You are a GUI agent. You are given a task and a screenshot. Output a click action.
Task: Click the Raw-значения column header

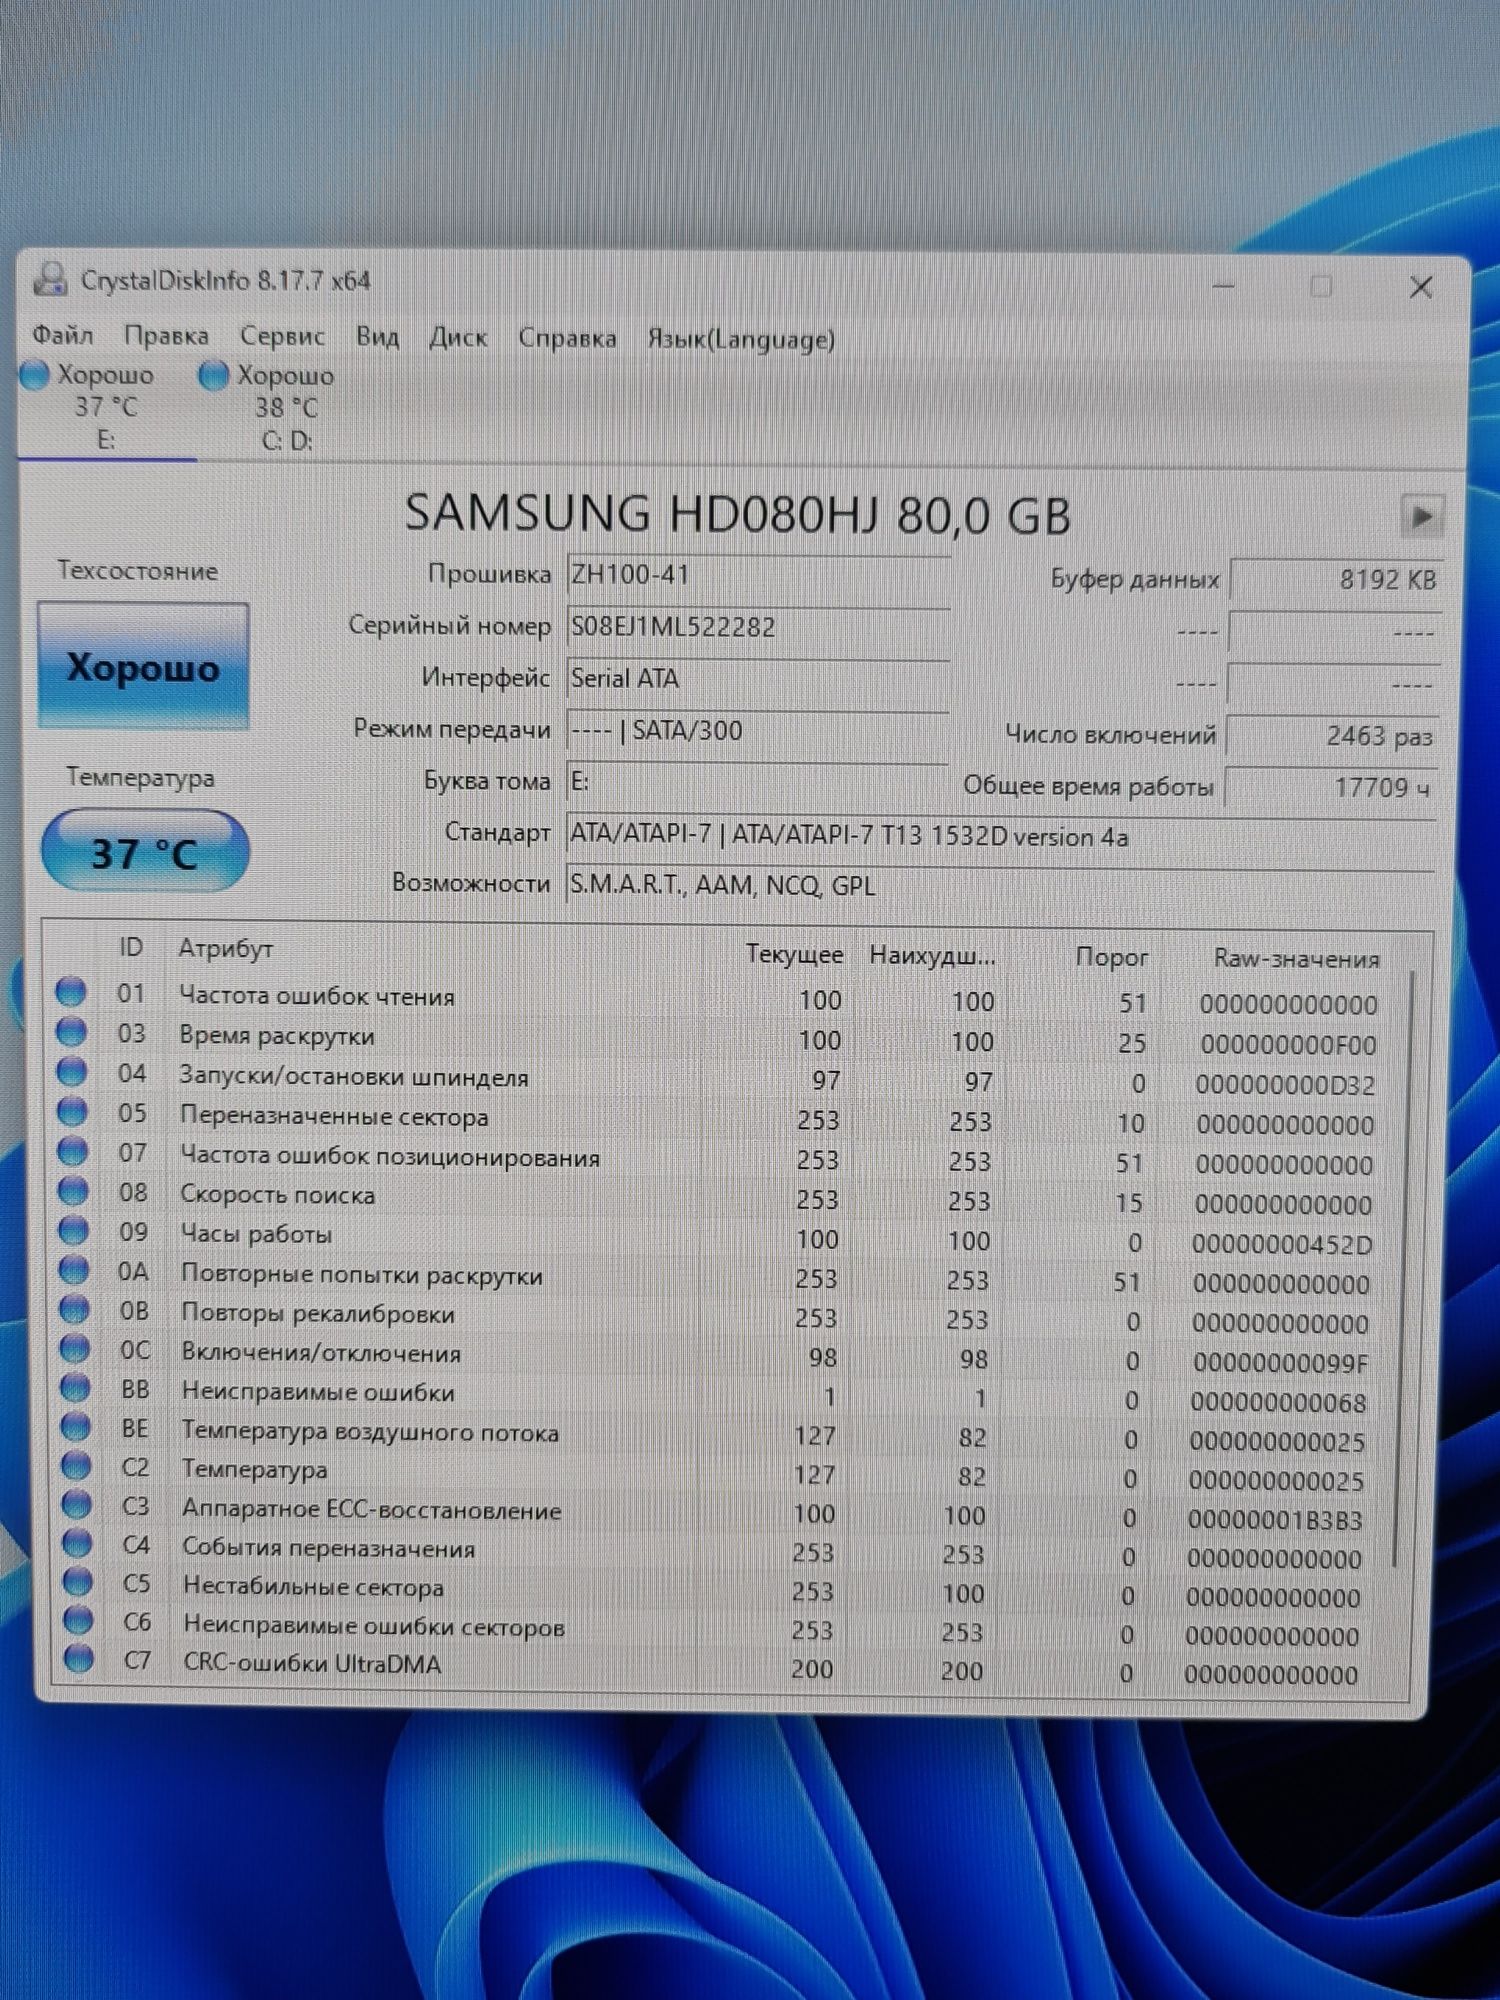[x=1296, y=958]
